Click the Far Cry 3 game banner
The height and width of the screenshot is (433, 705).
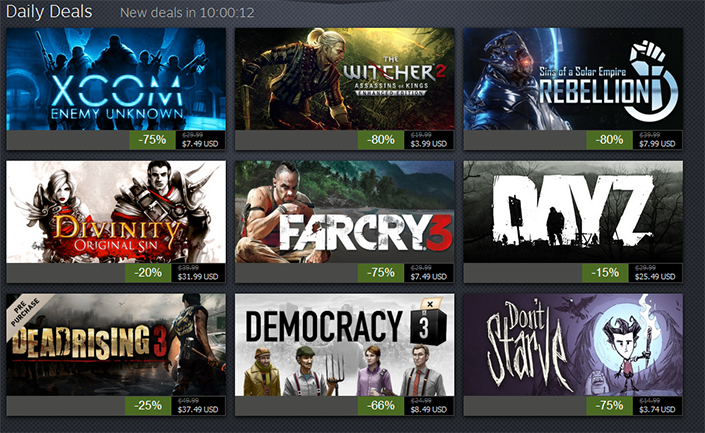click(x=344, y=212)
